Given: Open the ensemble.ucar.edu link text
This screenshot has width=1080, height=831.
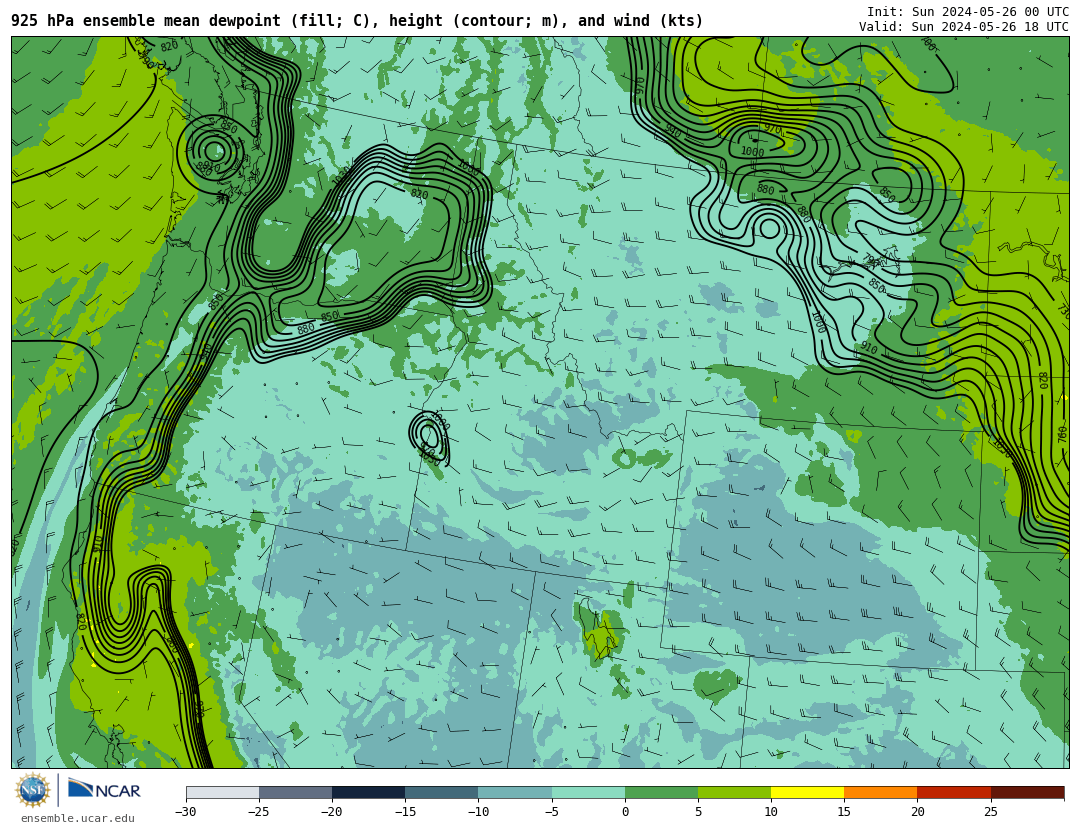Looking at the screenshot, I should 77,818.
